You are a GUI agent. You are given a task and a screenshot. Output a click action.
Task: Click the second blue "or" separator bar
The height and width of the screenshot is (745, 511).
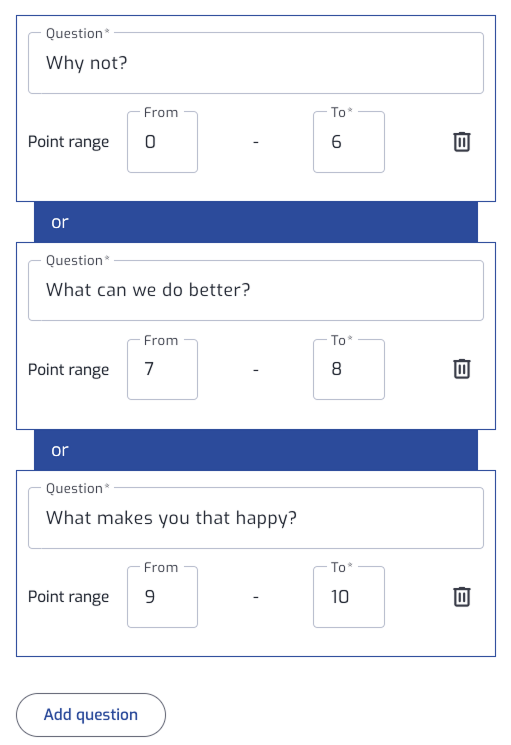[x=256, y=450]
